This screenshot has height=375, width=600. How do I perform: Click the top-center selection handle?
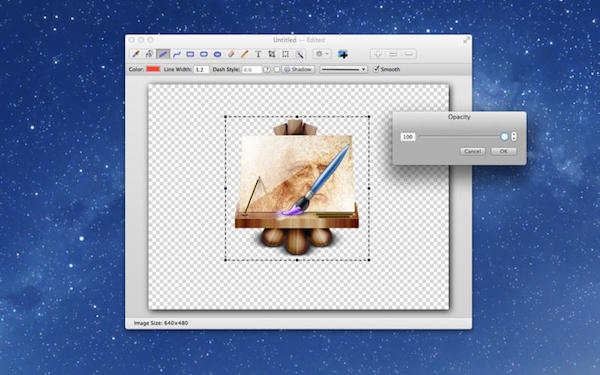297,117
